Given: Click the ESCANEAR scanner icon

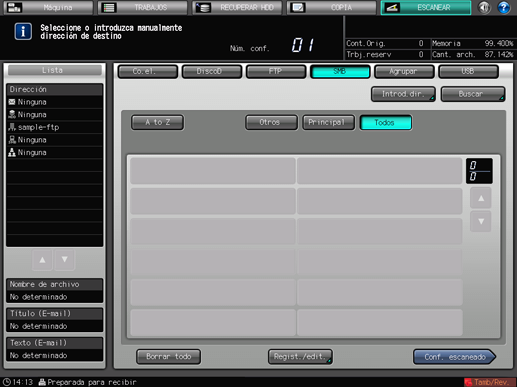Looking at the screenshot, I should pyautogui.click(x=392, y=7).
